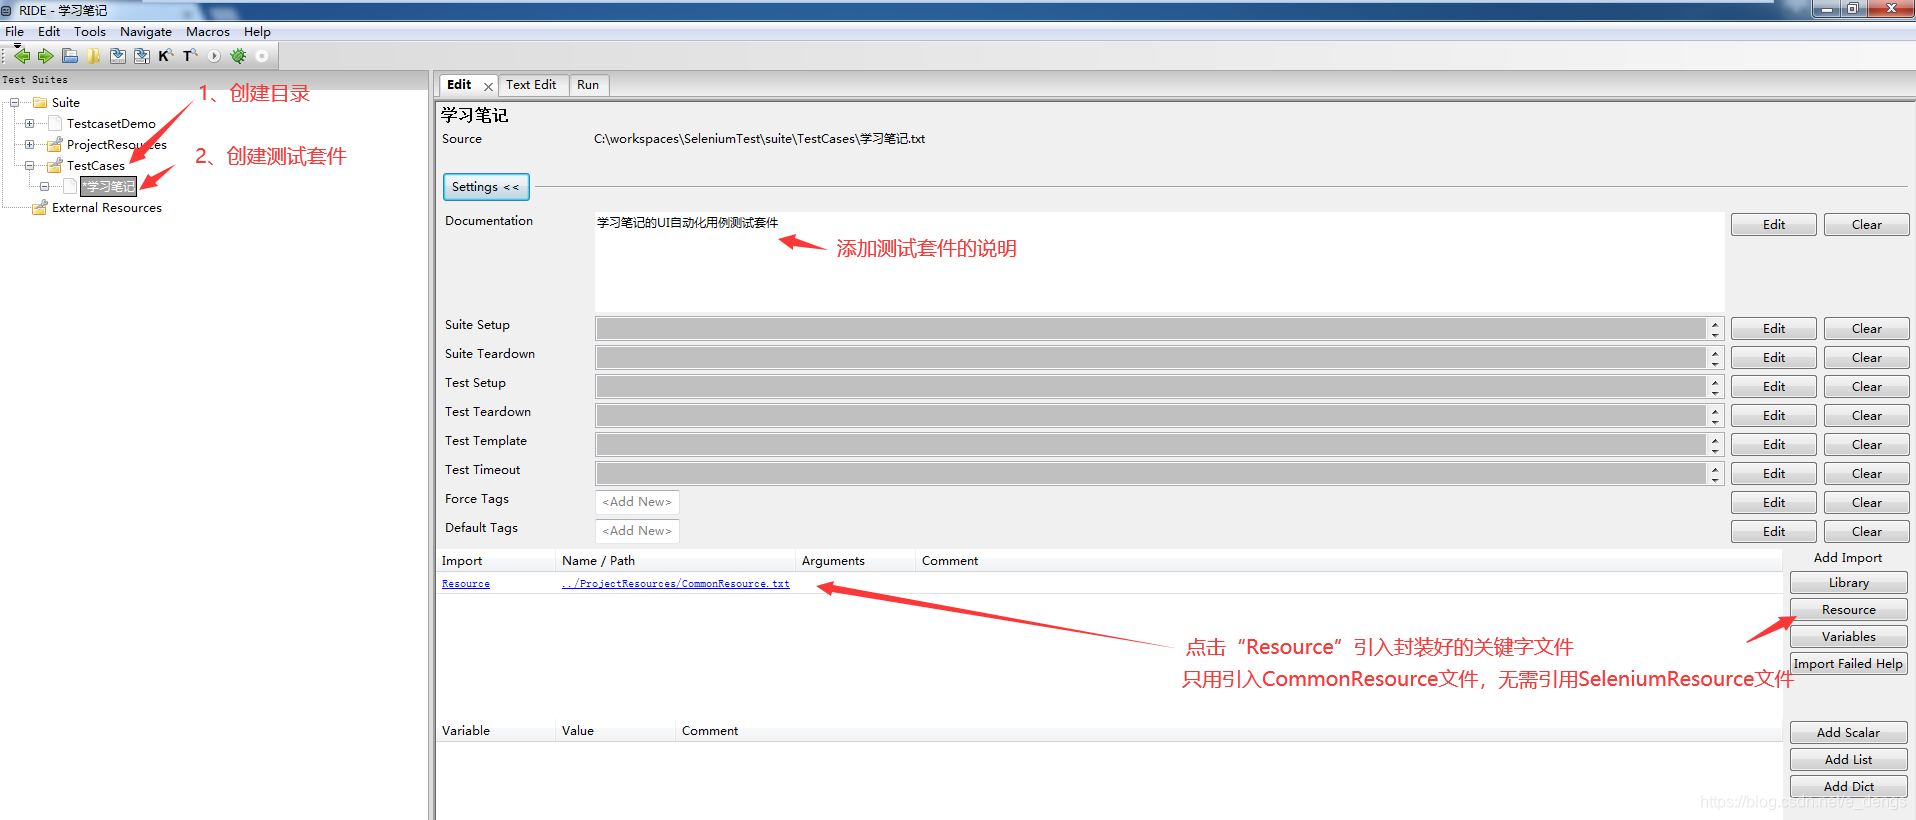
Task: Click the Open Test Suite toolbar icon
Action: click(x=70, y=56)
